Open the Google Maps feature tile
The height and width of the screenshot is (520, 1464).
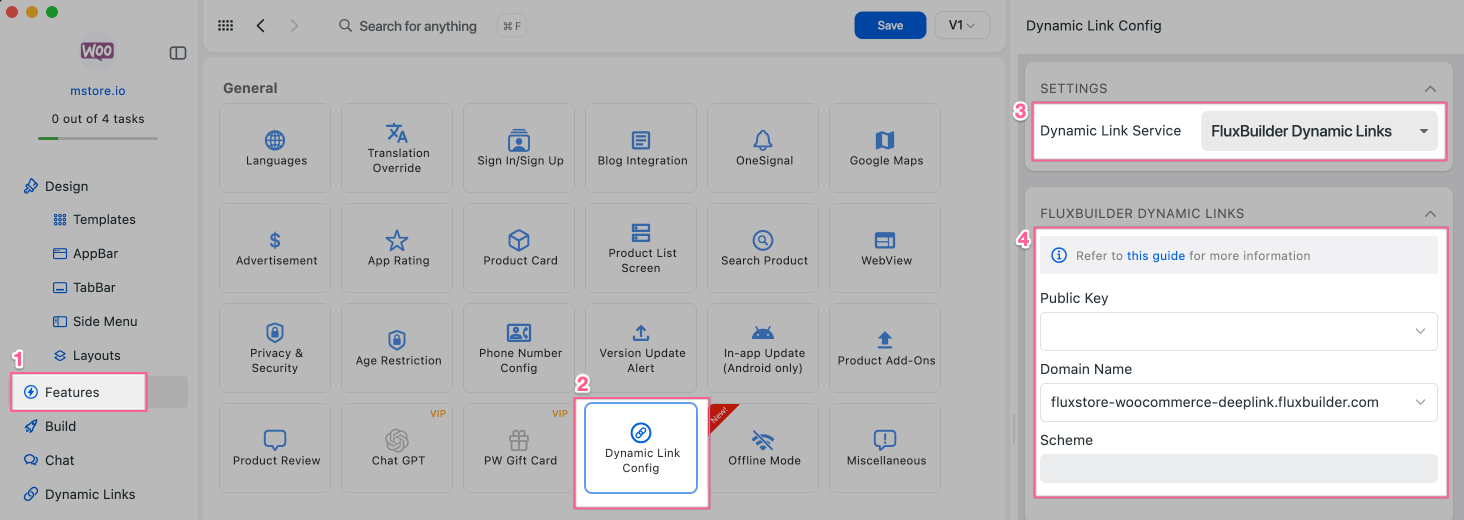pos(885,148)
